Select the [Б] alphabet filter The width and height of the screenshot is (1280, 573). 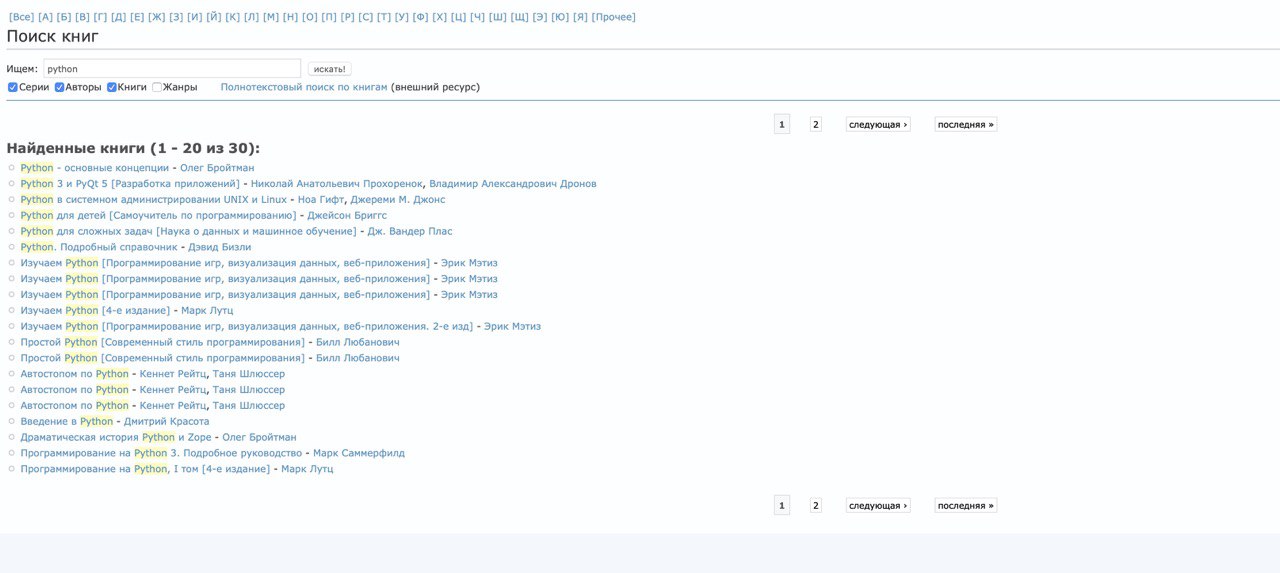(64, 17)
